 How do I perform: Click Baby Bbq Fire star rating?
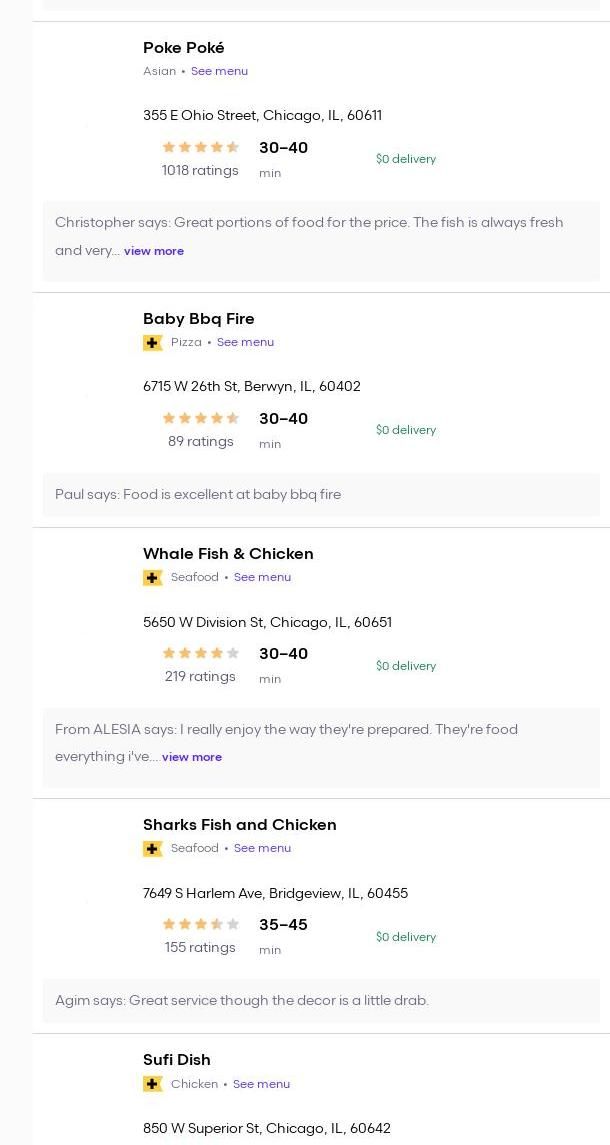[201, 418]
